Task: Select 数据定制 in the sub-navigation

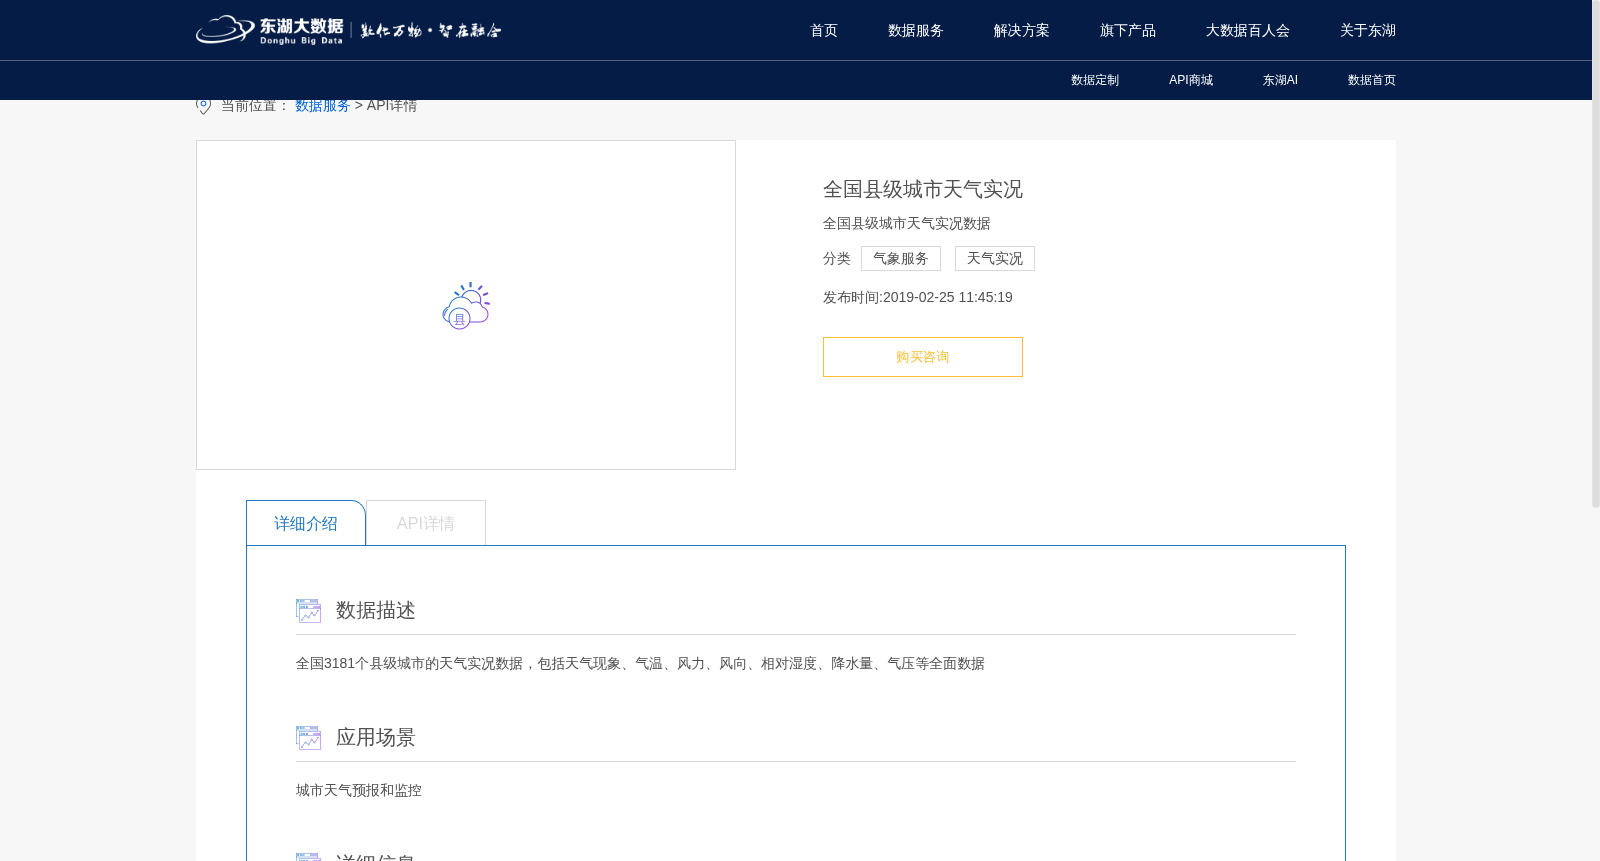Action: point(1095,80)
